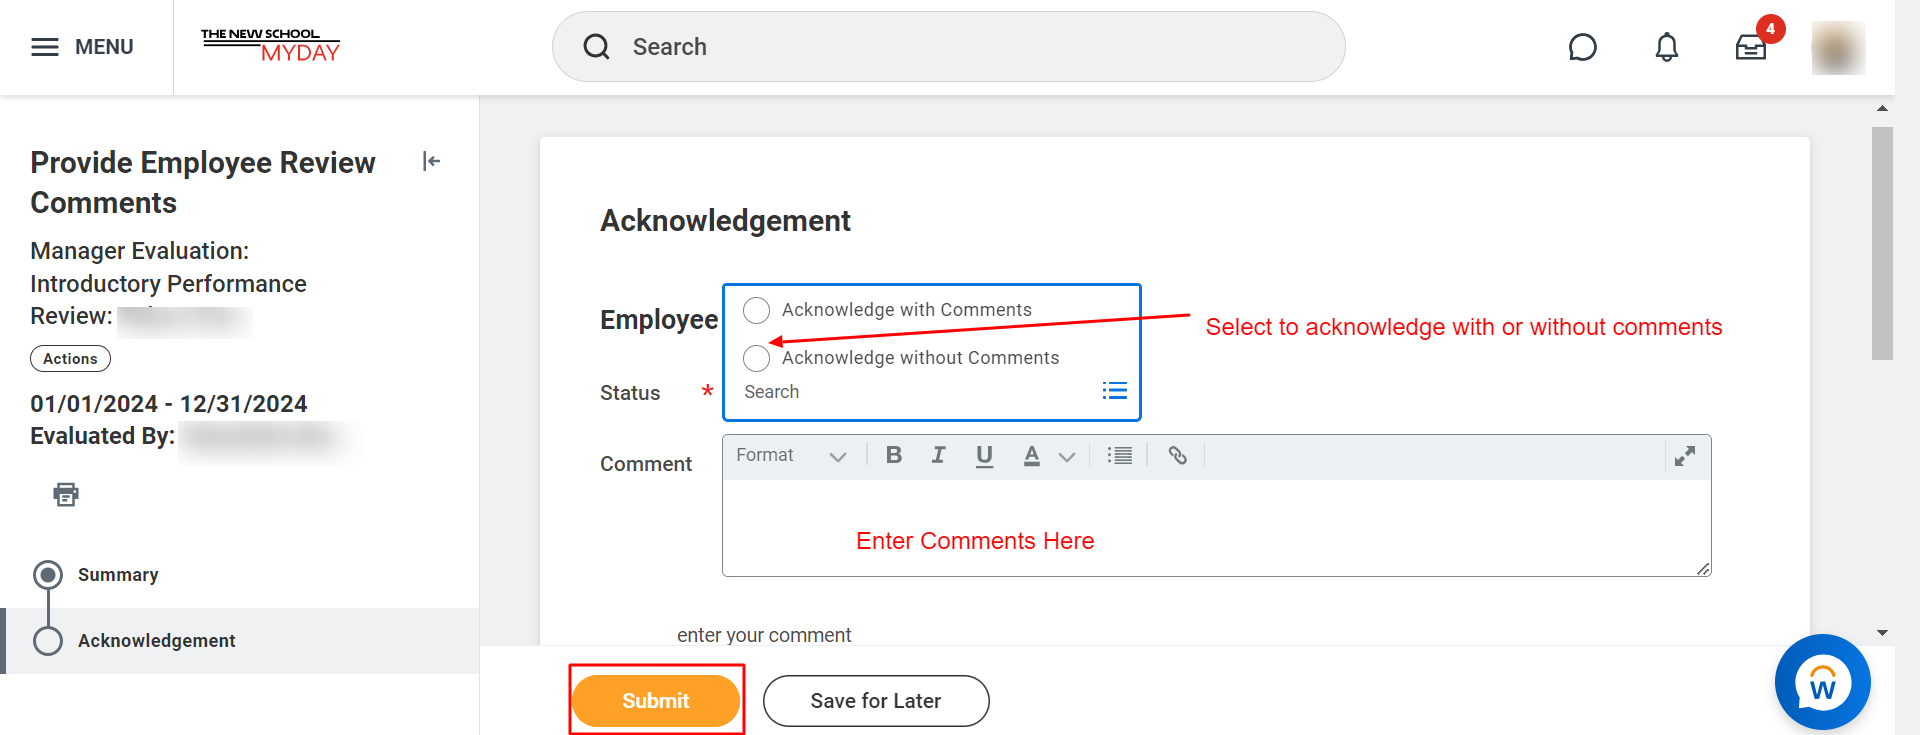The width and height of the screenshot is (1920, 735).
Task: Open the Status prompt list icon
Action: pyautogui.click(x=1115, y=391)
